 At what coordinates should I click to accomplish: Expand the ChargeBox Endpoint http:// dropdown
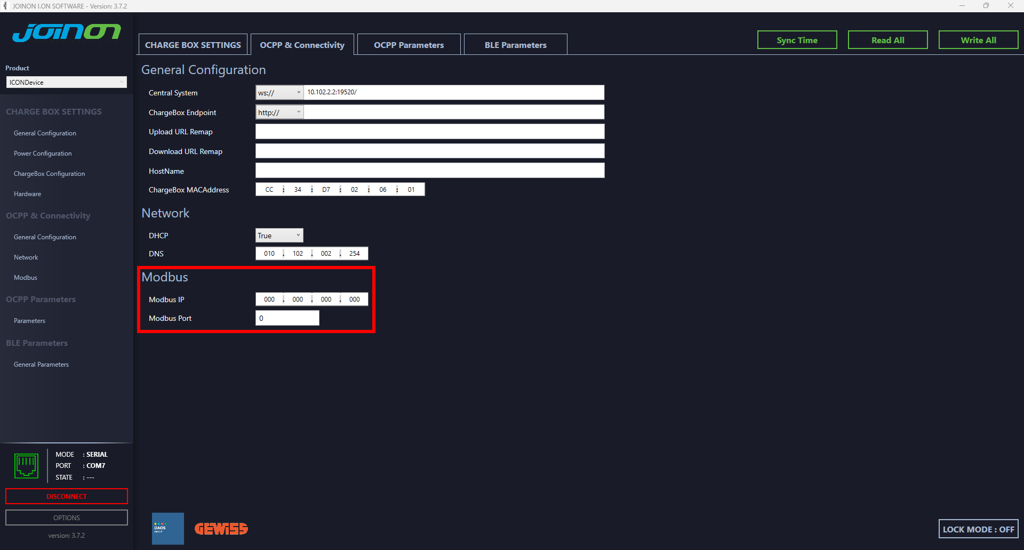pos(279,113)
